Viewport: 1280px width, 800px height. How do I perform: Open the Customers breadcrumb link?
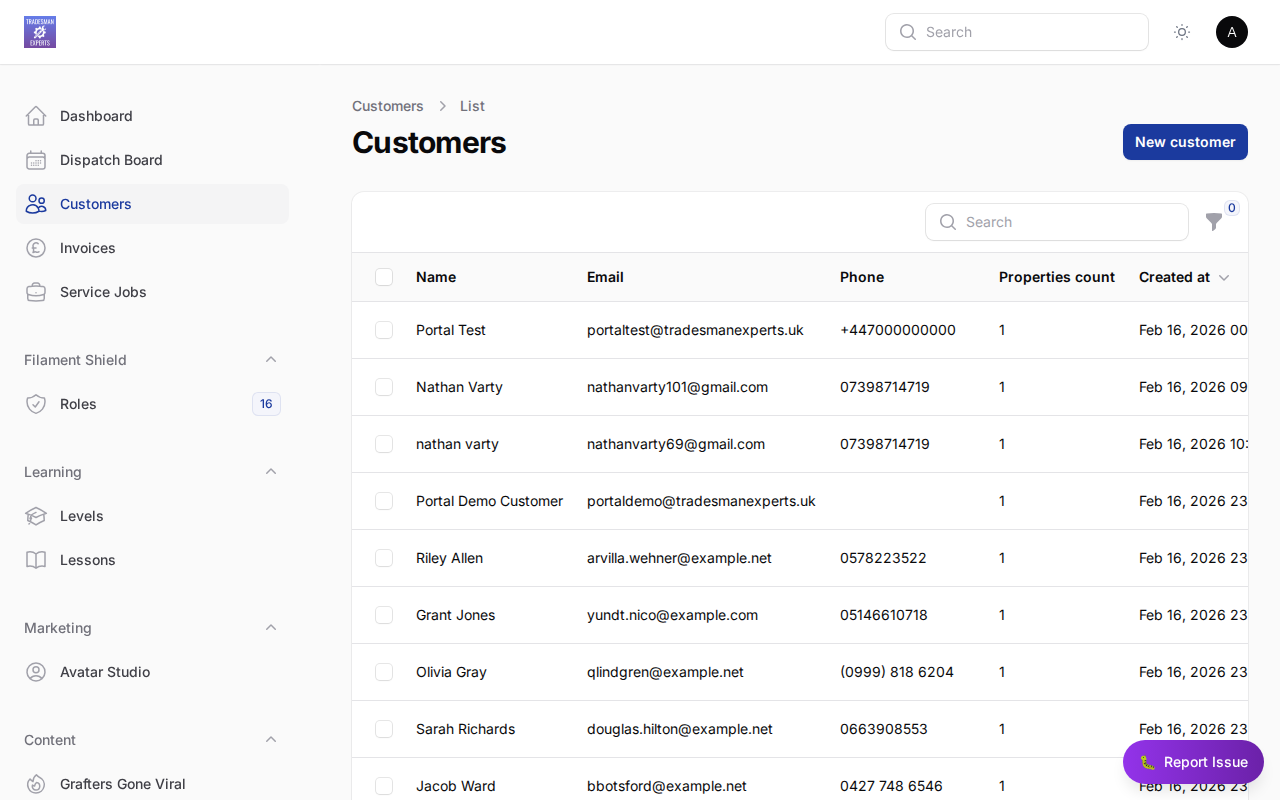click(x=388, y=106)
